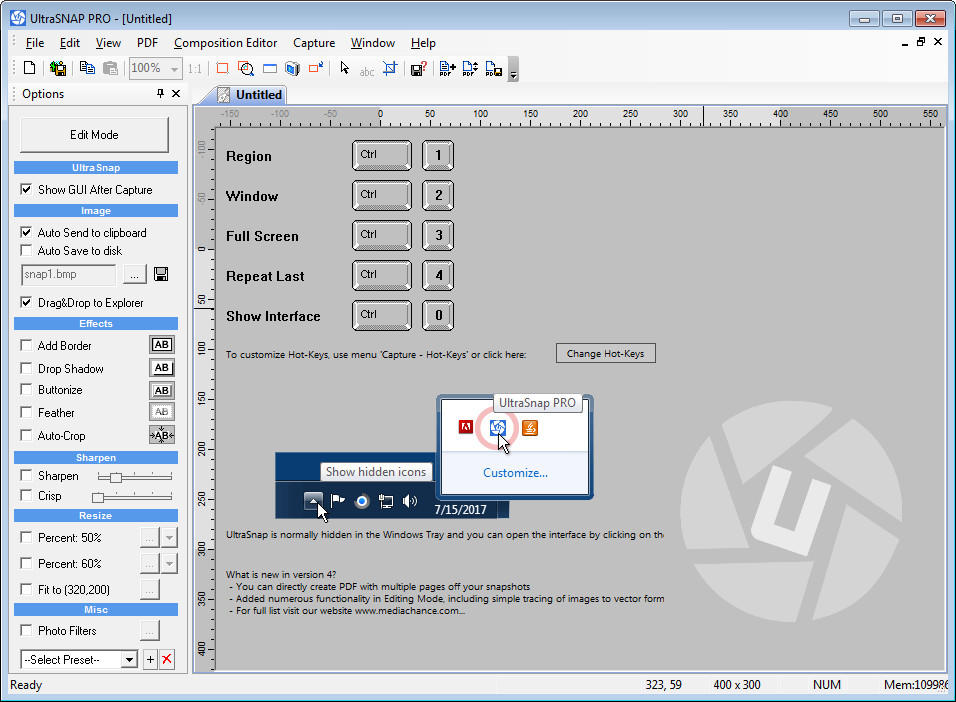Screen dimensions: 956x702
Task: Open the Capture menu
Action: point(313,43)
